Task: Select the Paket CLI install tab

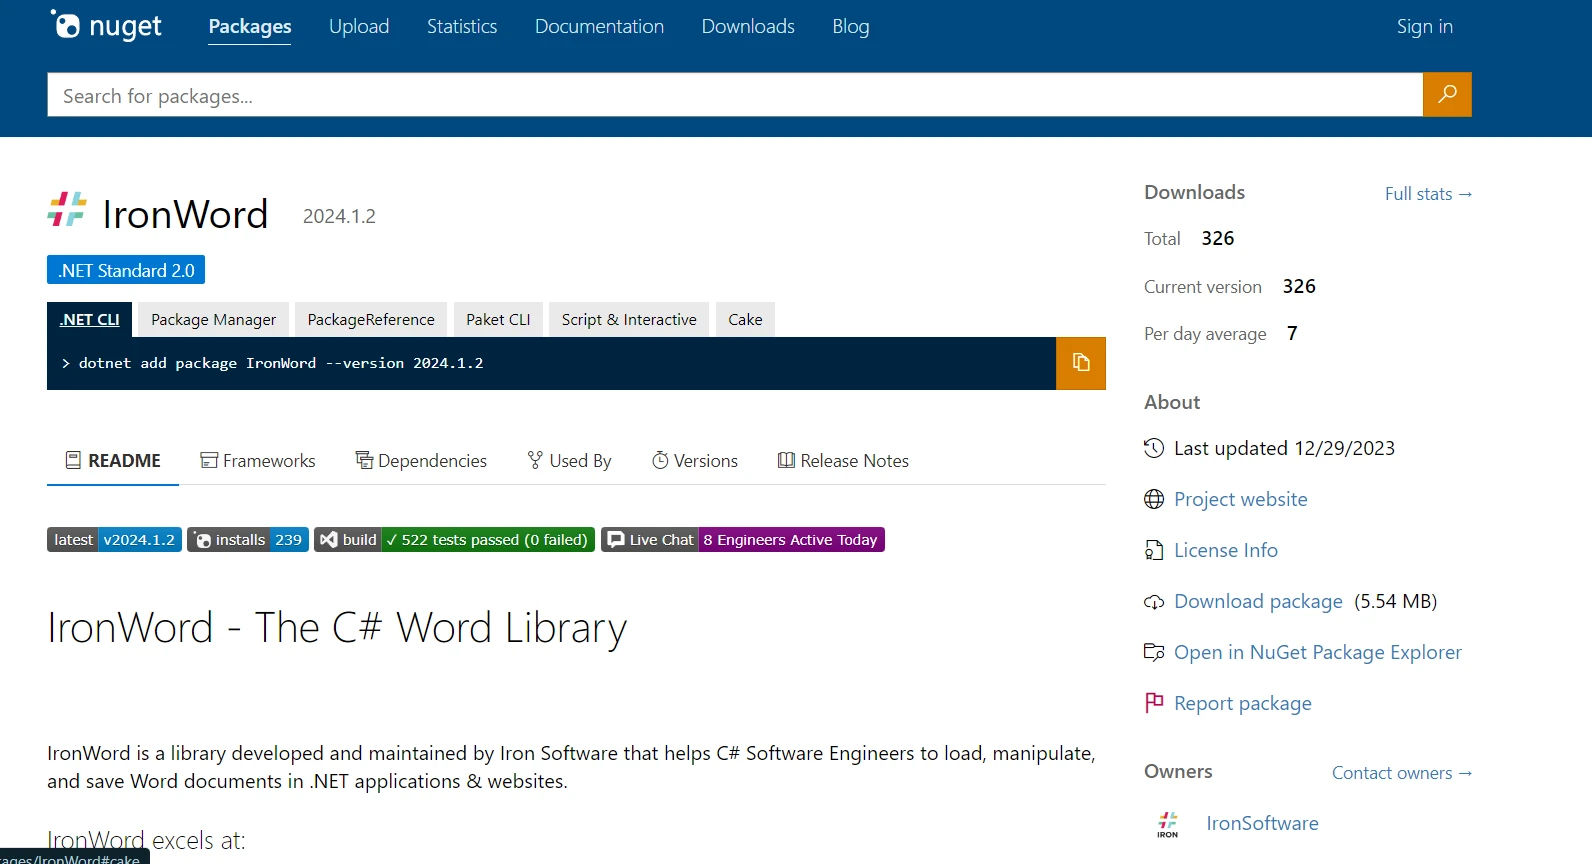Action: [498, 320]
